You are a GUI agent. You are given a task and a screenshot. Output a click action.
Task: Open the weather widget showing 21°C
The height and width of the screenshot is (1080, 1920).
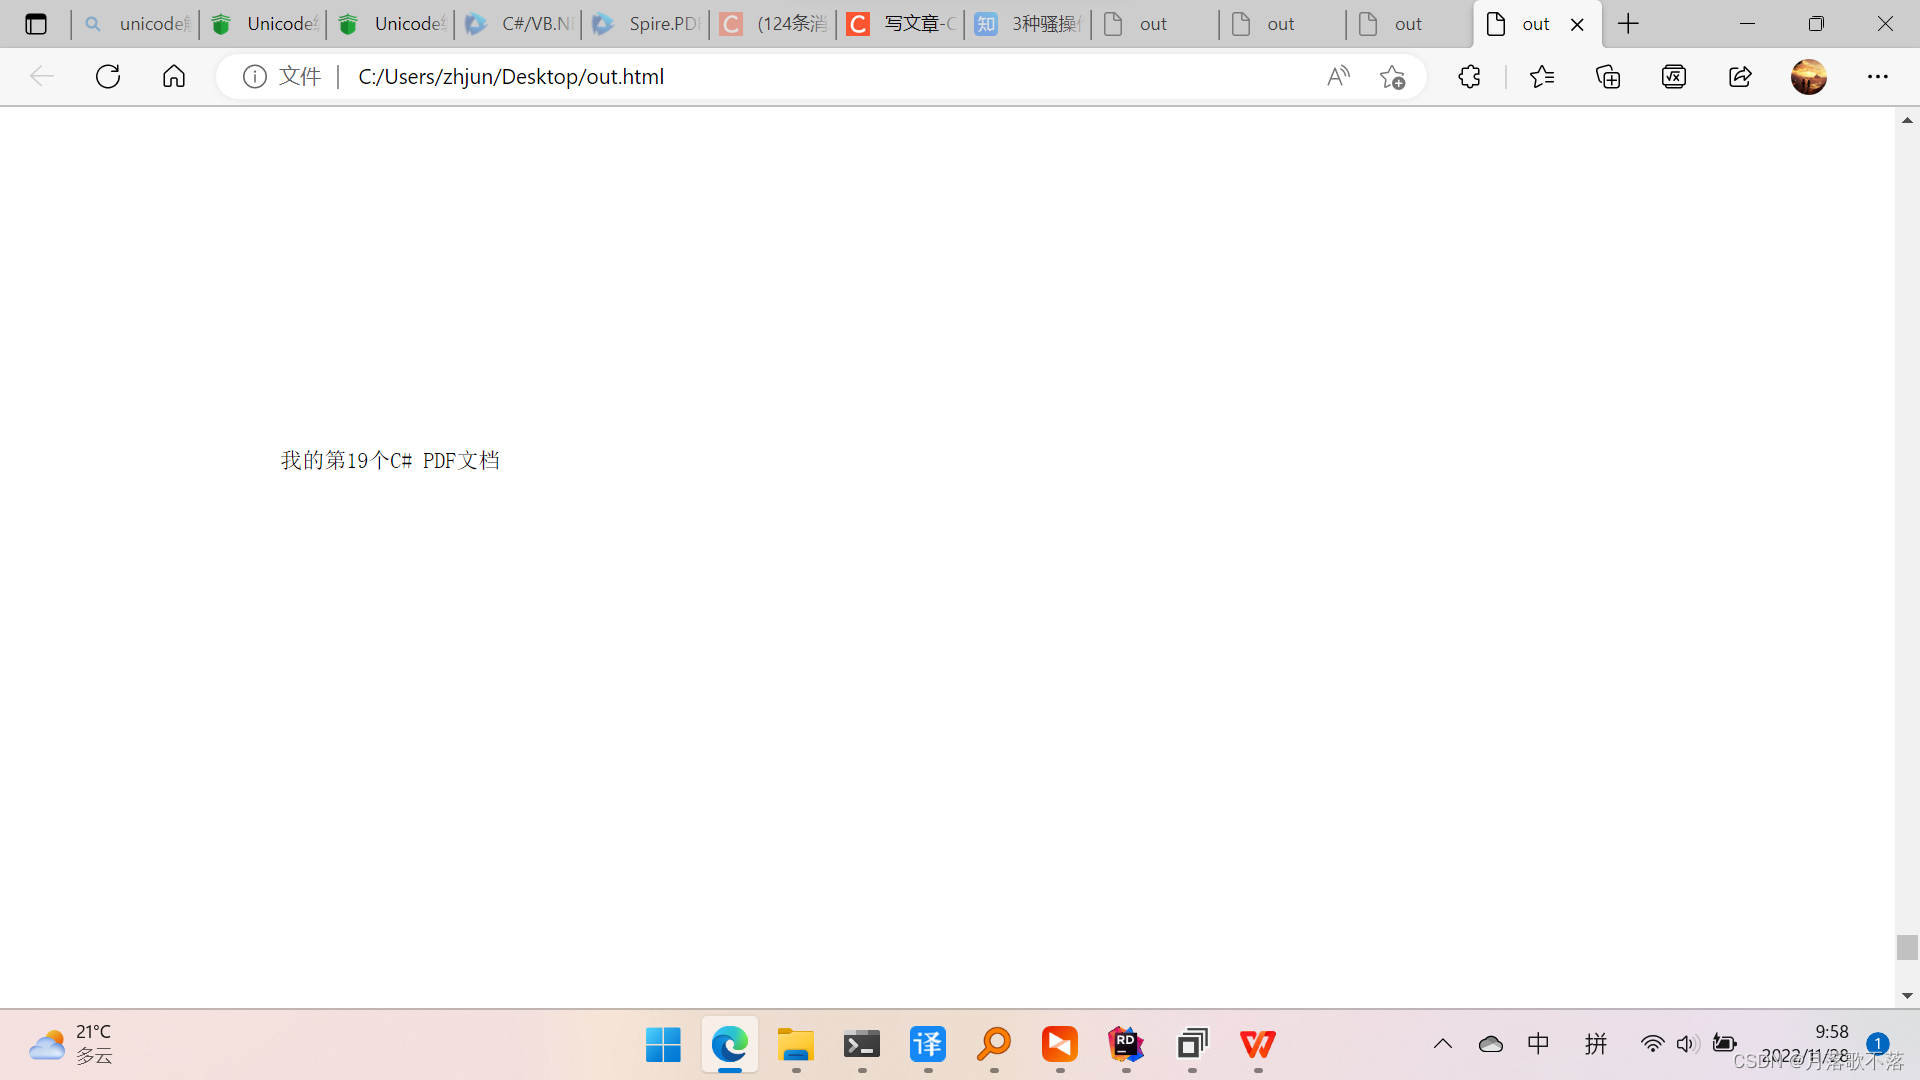click(x=72, y=1044)
